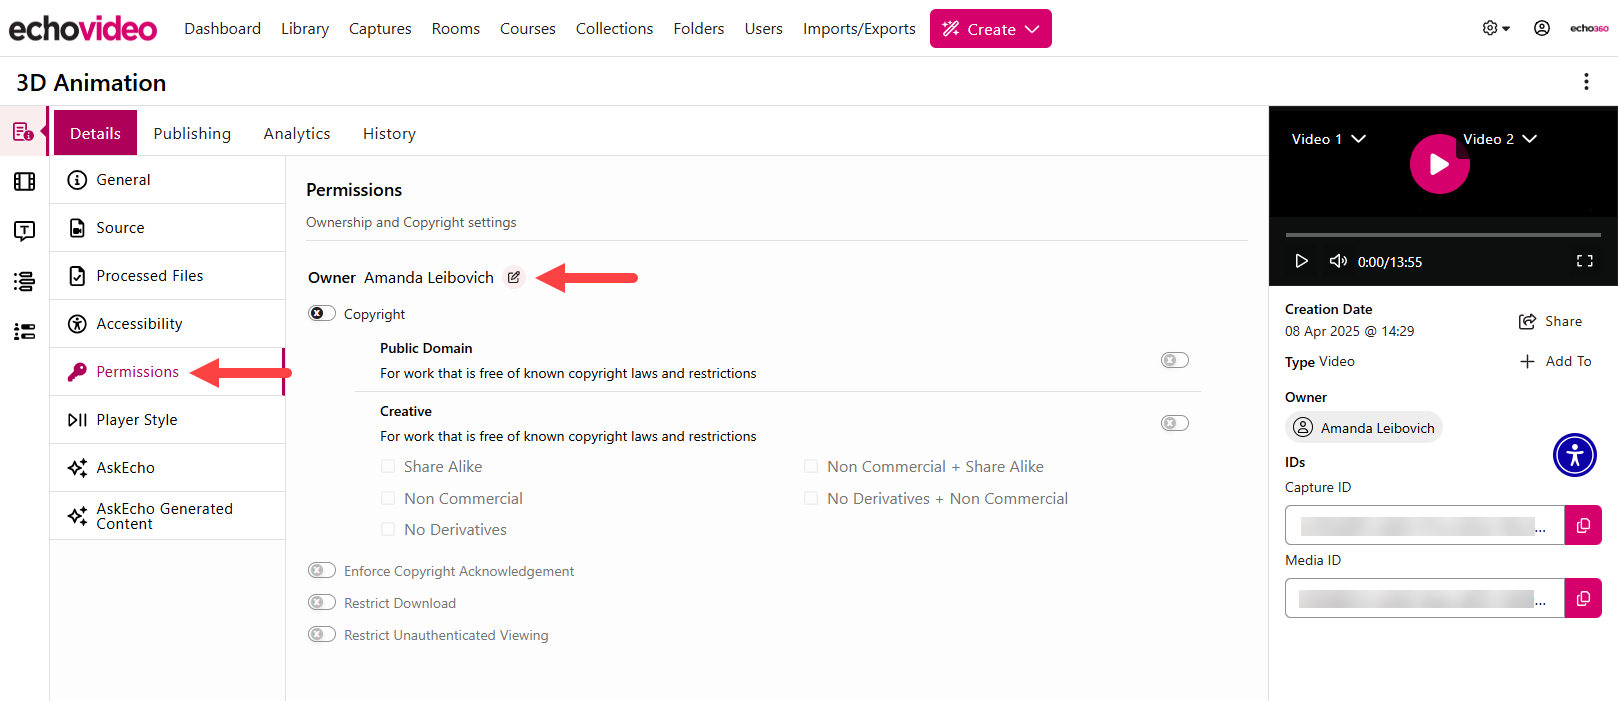Open the user account icon
The image size is (1618, 701).
tap(1542, 28)
